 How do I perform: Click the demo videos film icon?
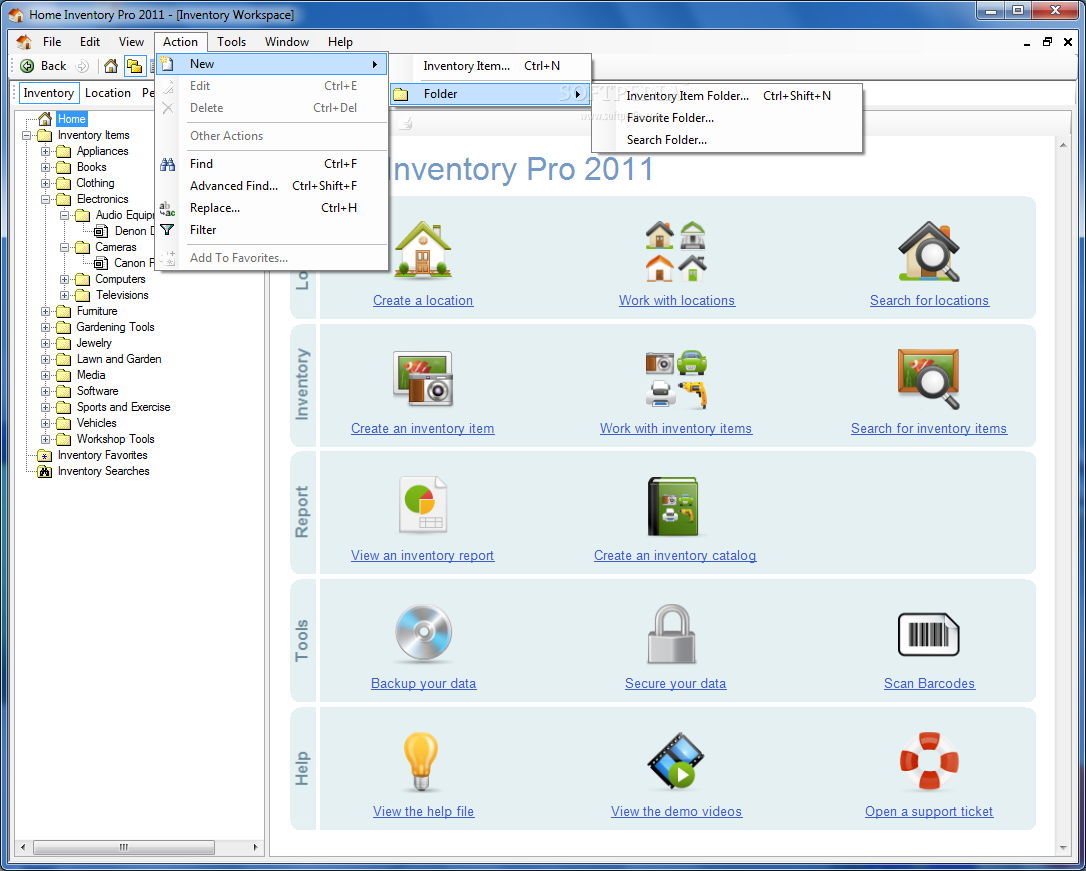click(676, 761)
